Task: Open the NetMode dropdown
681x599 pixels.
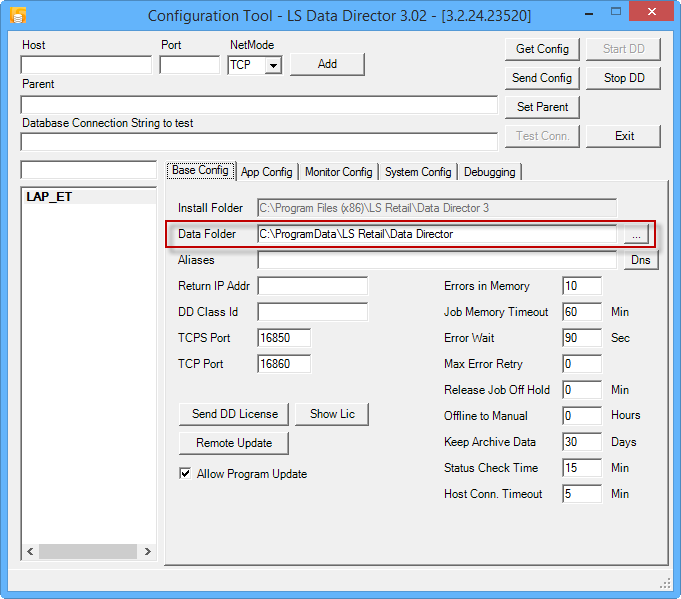Action: 273,65
